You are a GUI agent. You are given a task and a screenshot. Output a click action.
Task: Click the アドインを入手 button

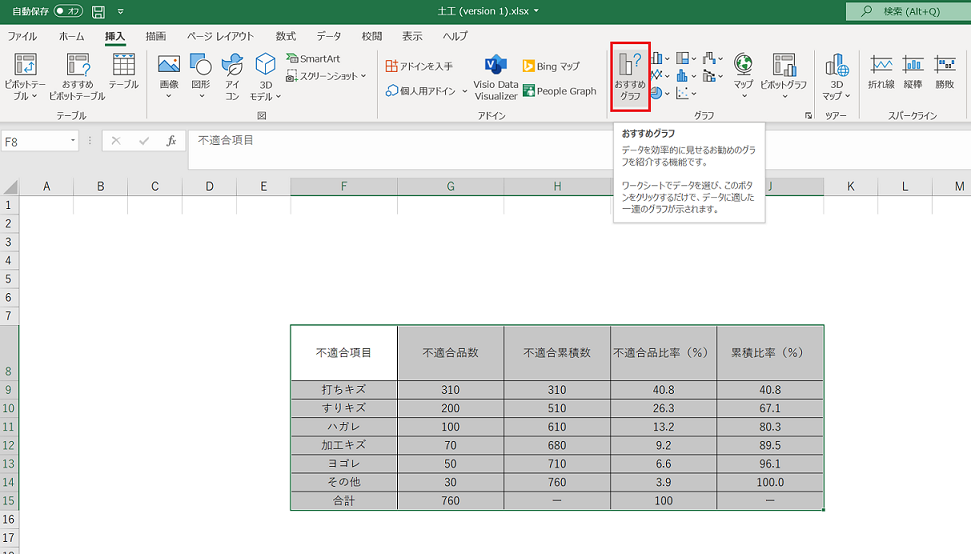point(419,66)
